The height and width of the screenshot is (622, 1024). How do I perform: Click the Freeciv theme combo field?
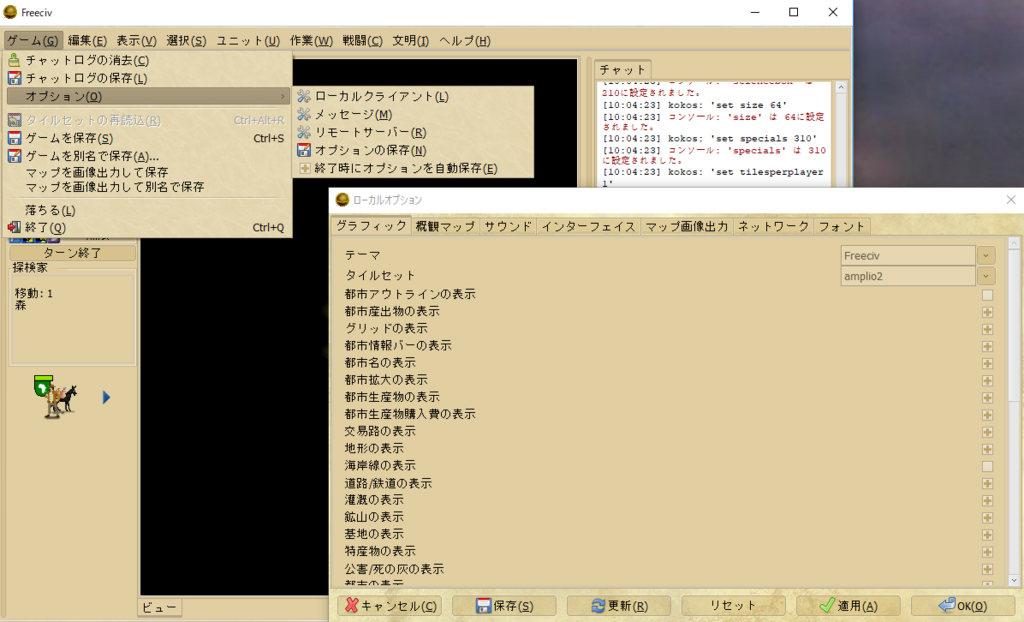click(x=908, y=255)
